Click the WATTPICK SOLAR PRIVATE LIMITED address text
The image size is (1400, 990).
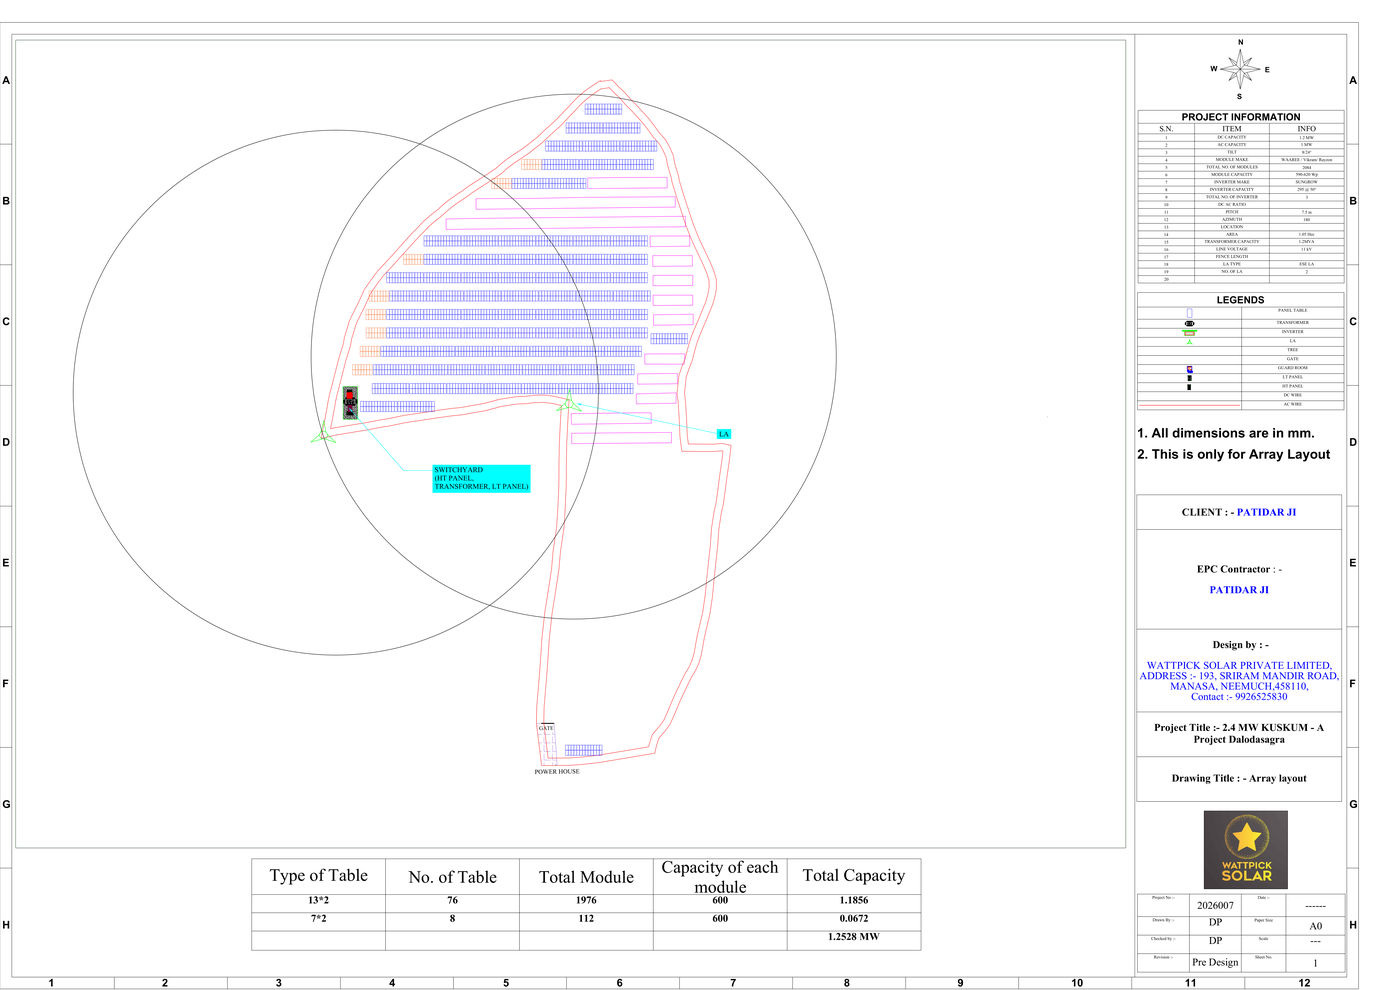(x=1239, y=681)
